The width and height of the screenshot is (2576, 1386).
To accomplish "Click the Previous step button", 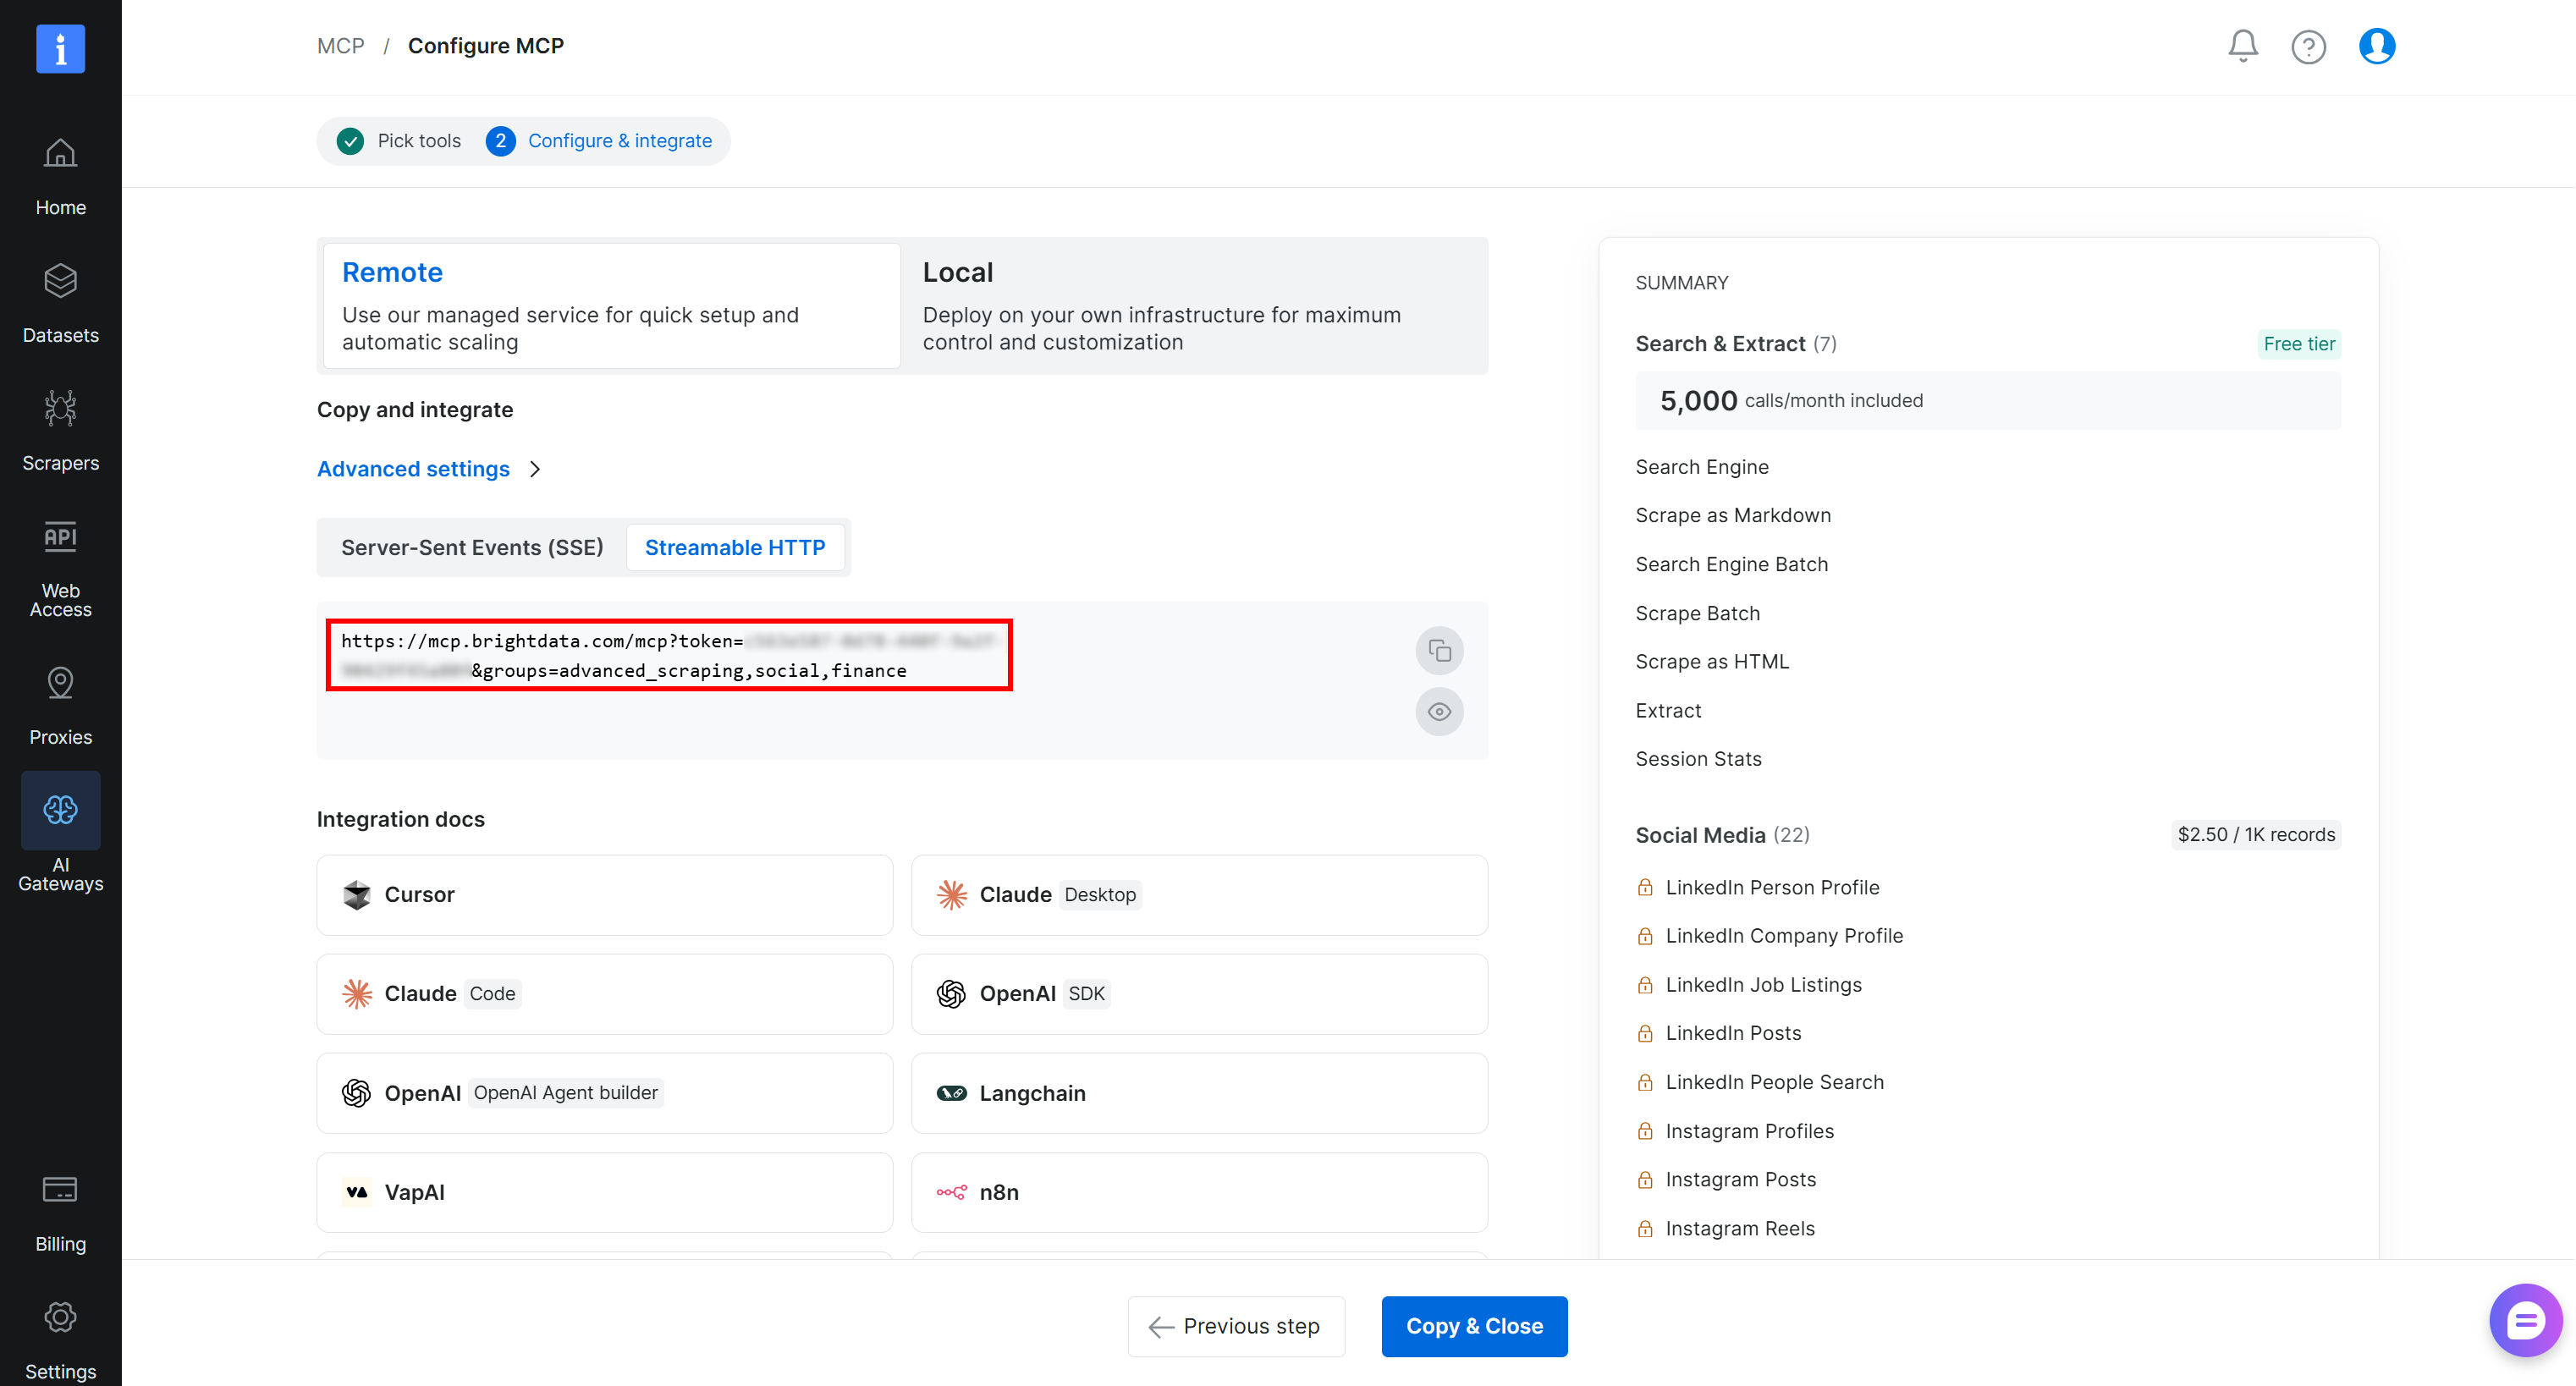I will [1236, 1327].
